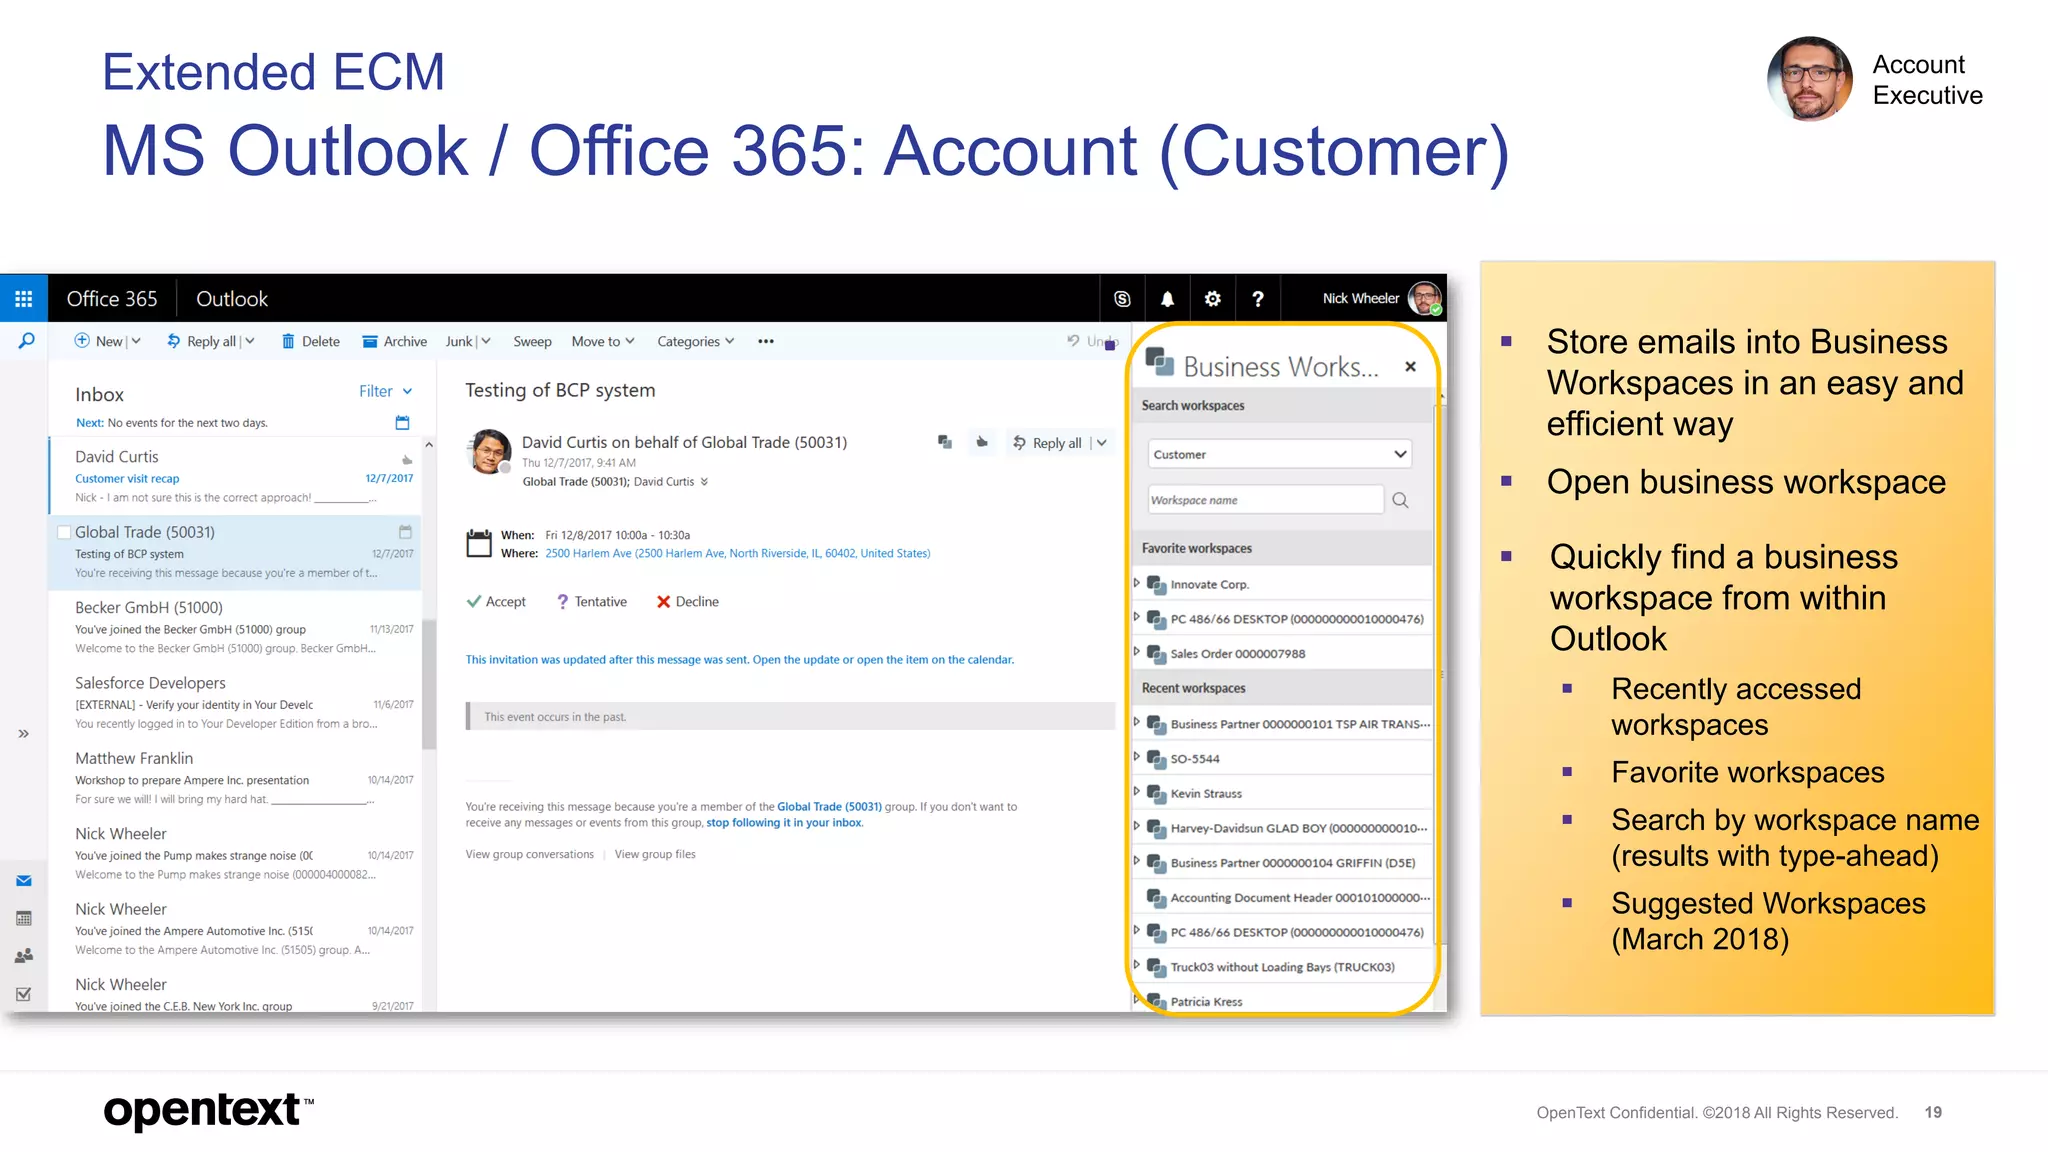Accept the meeting invitation
The image size is (2048, 1152).
click(x=496, y=602)
